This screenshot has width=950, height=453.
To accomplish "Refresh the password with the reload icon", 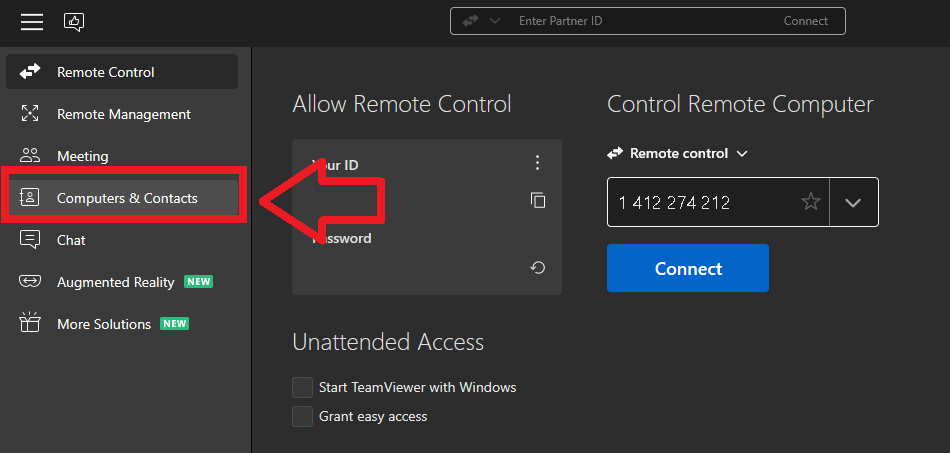I will point(538,267).
